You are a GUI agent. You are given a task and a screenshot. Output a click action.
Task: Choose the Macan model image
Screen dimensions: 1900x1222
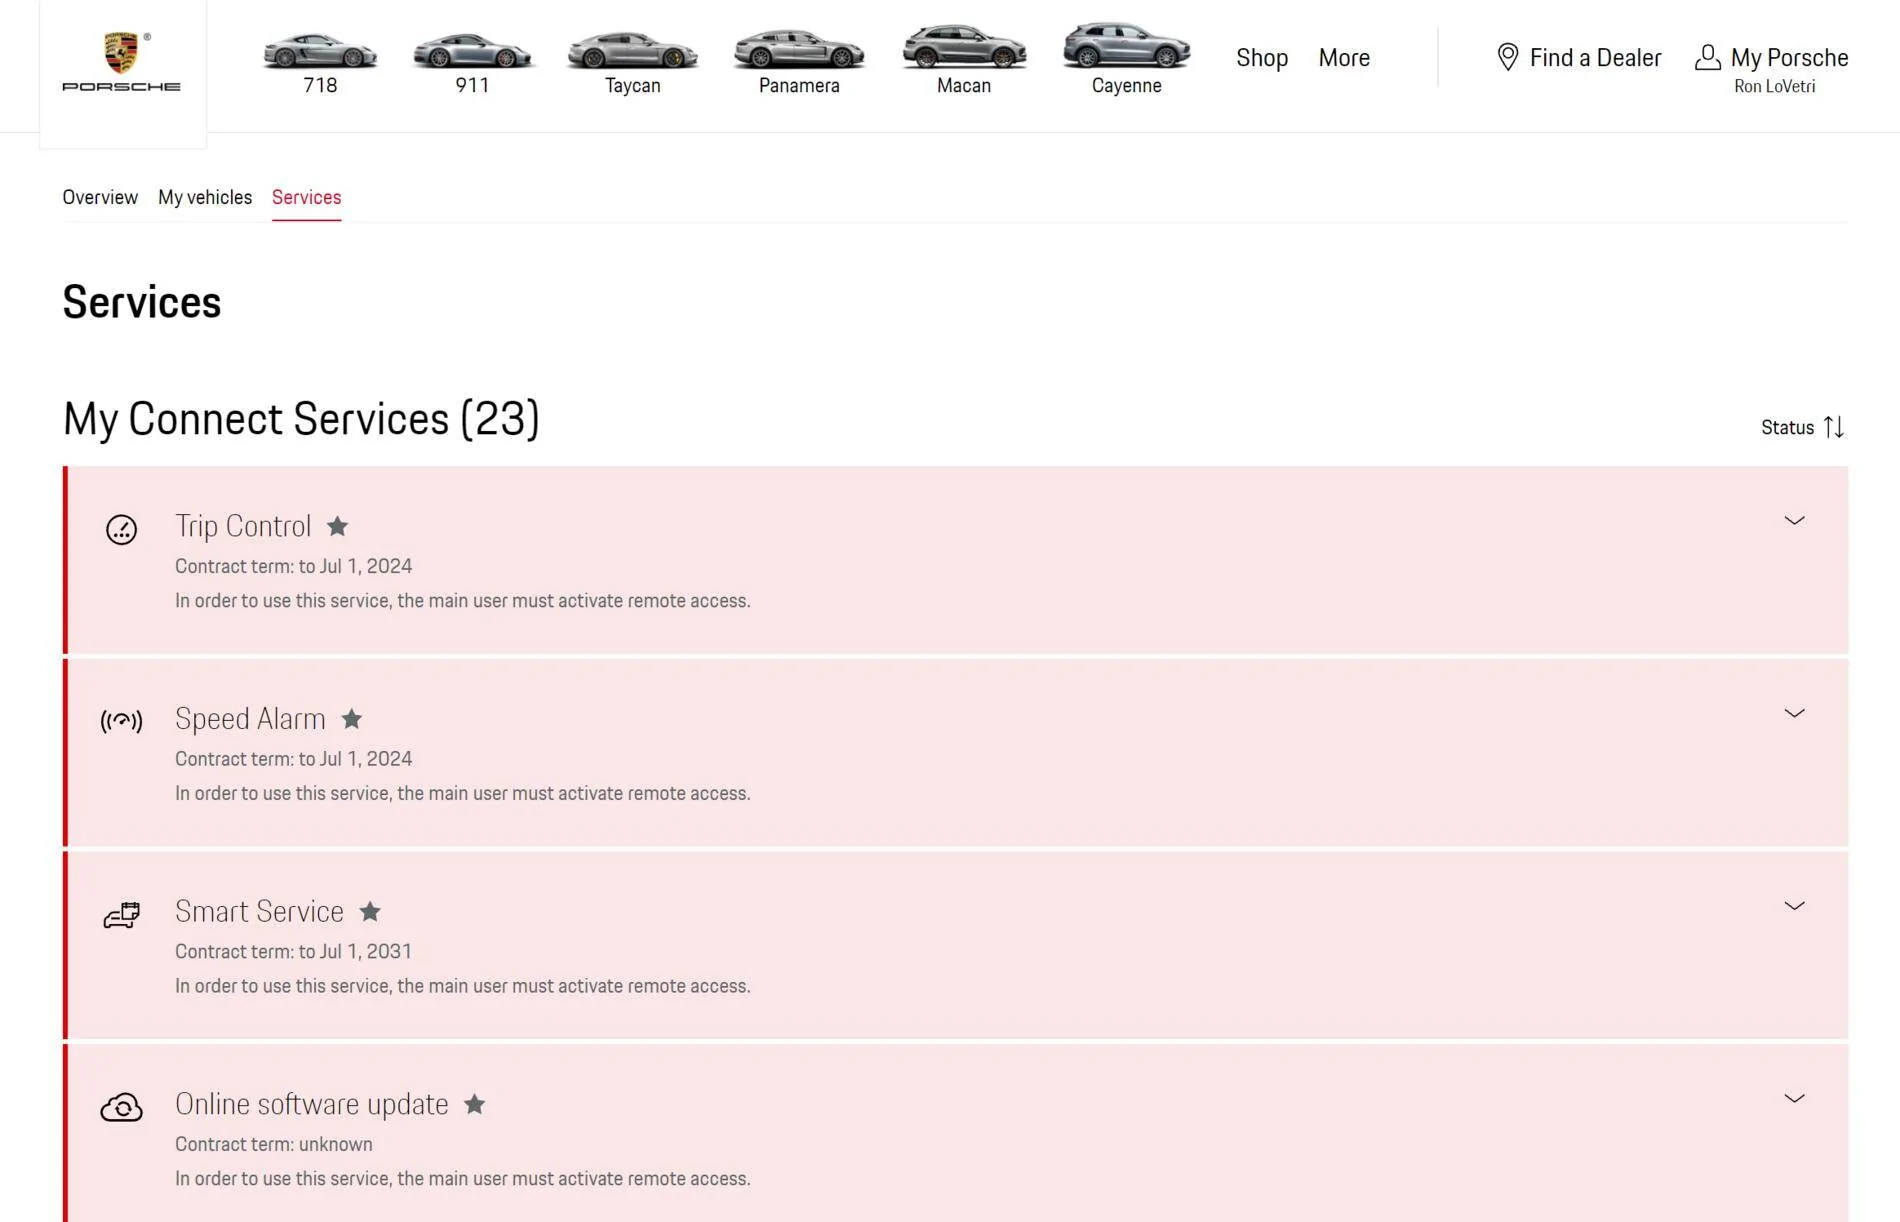tap(964, 46)
